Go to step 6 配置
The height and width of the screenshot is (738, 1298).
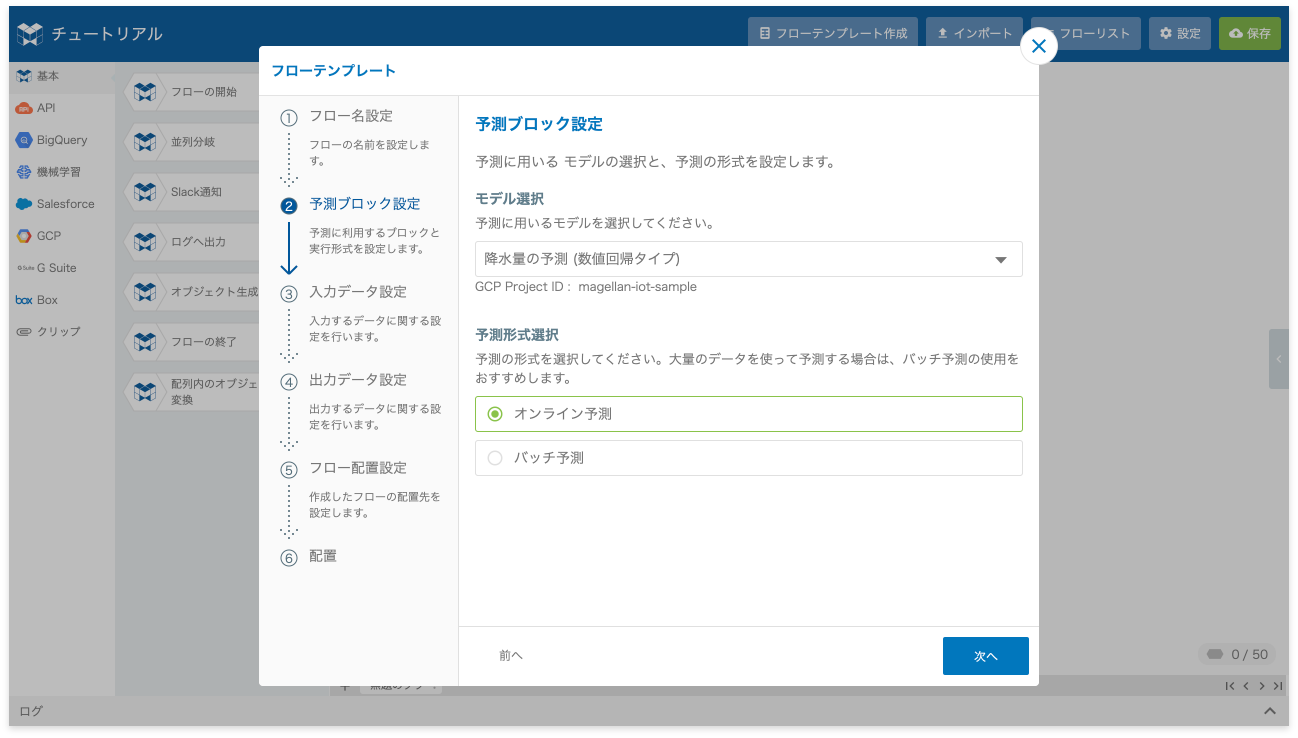pos(309,556)
